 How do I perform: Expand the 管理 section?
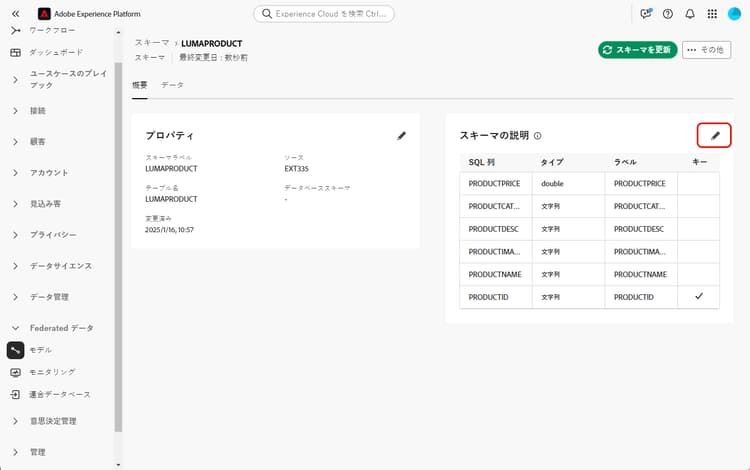tap(15, 452)
